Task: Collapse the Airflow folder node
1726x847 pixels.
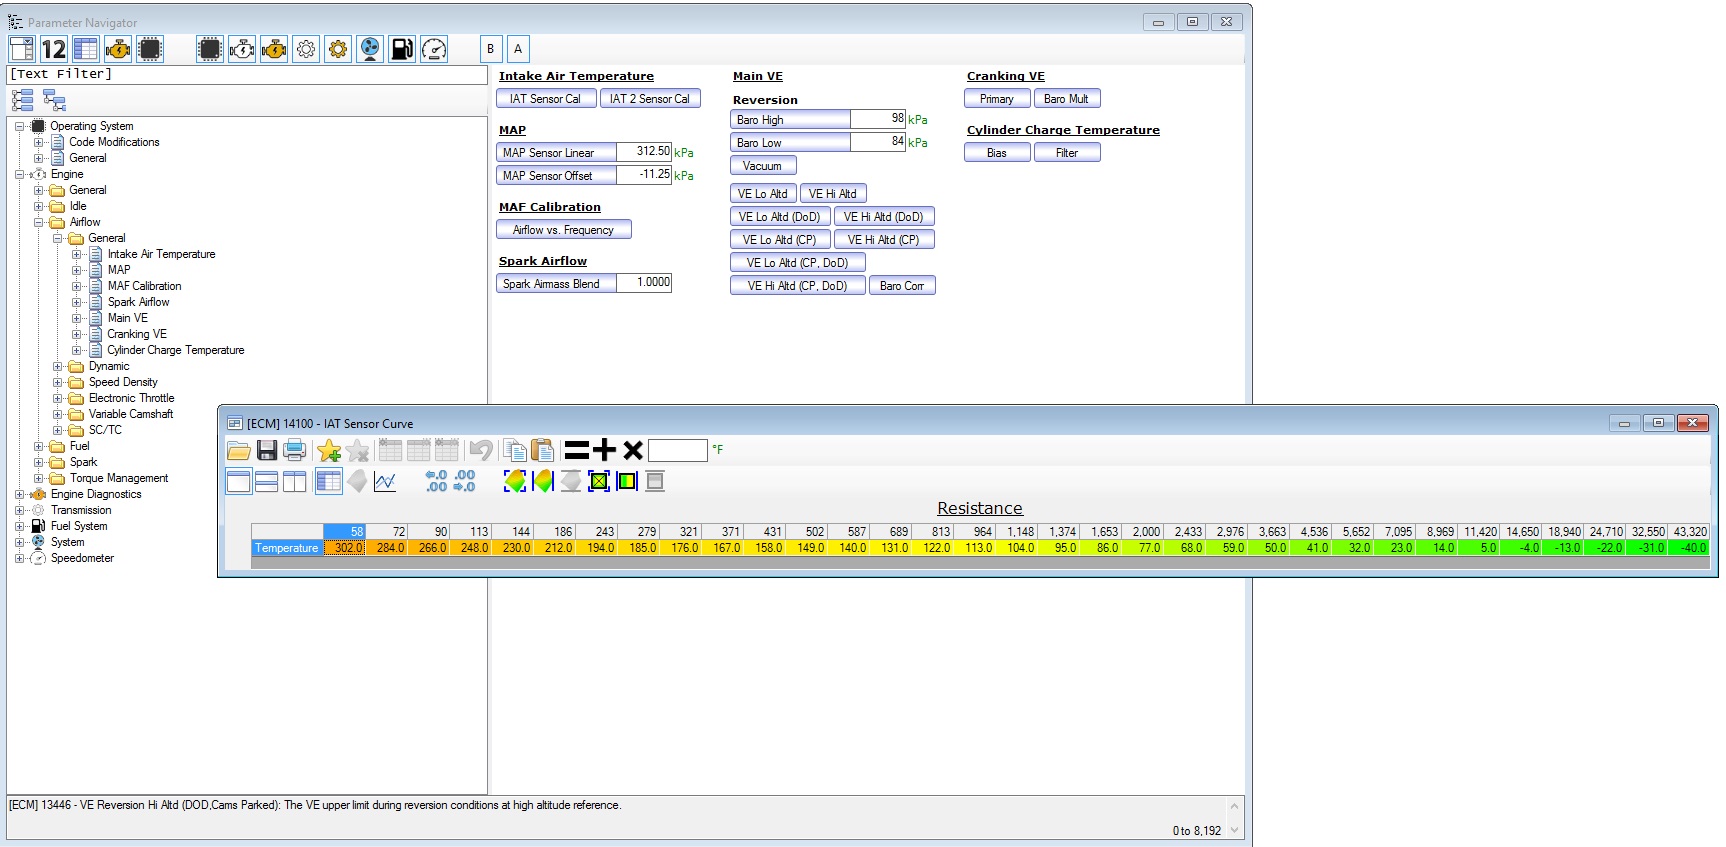Action: coord(39,222)
